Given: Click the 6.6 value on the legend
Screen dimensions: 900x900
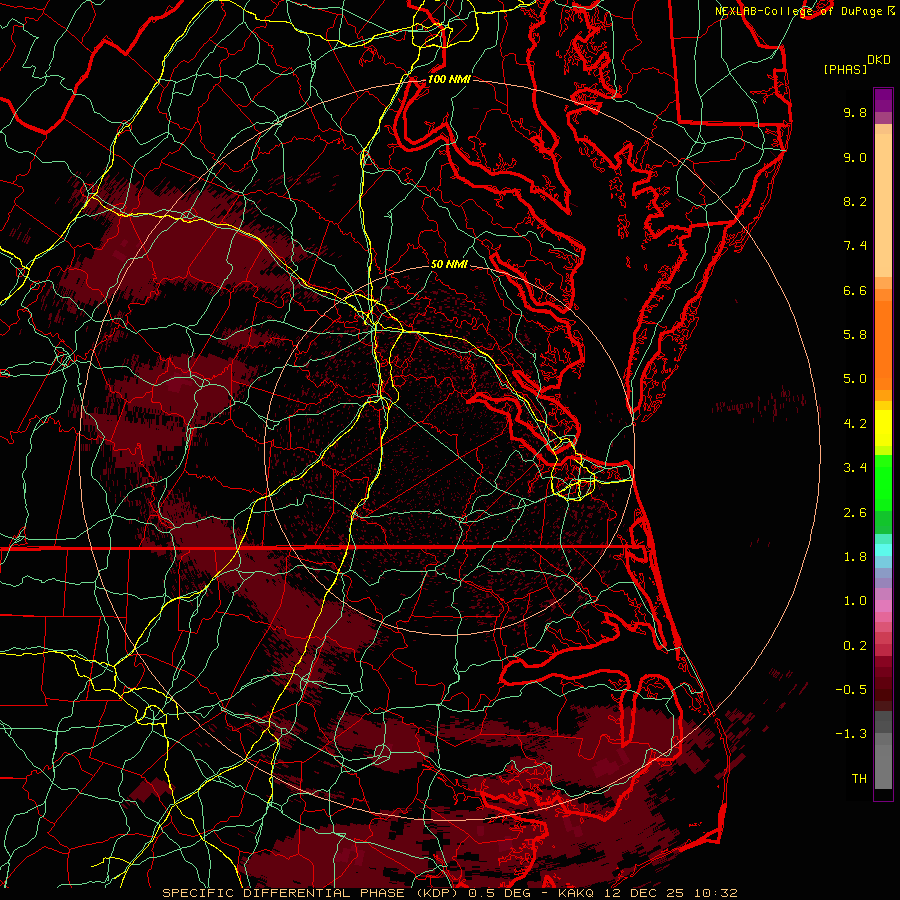Looking at the screenshot, I should [855, 290].
